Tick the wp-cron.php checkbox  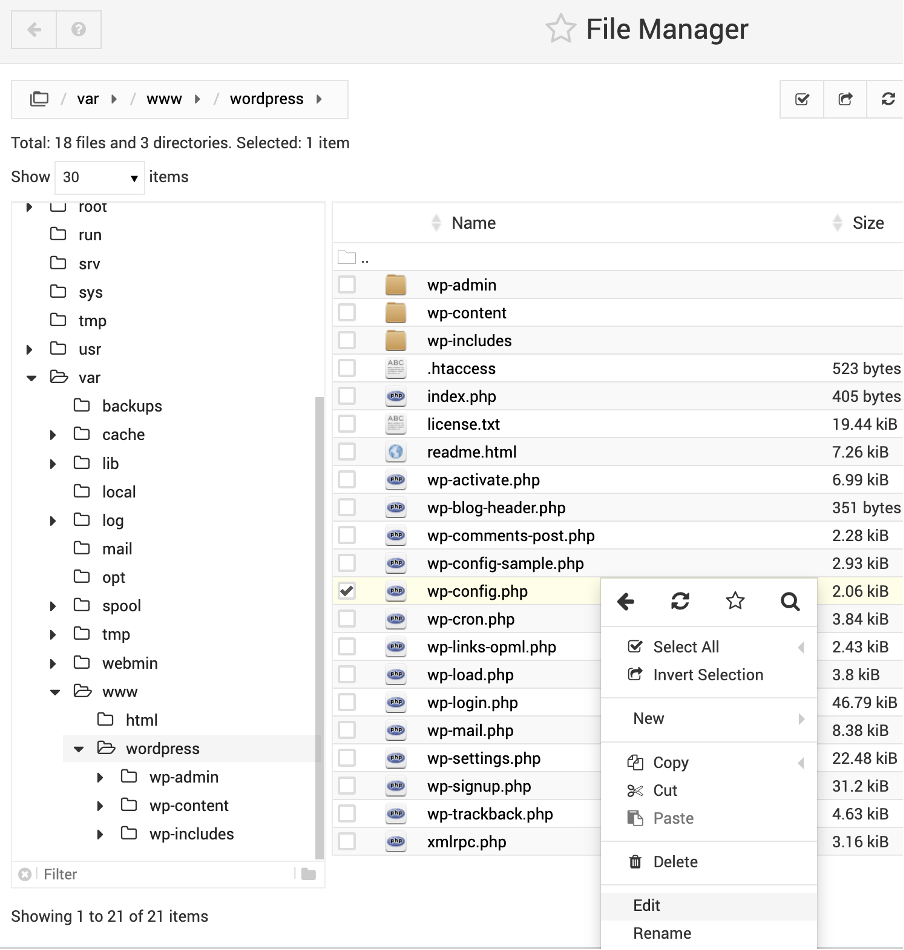[347, 619]
